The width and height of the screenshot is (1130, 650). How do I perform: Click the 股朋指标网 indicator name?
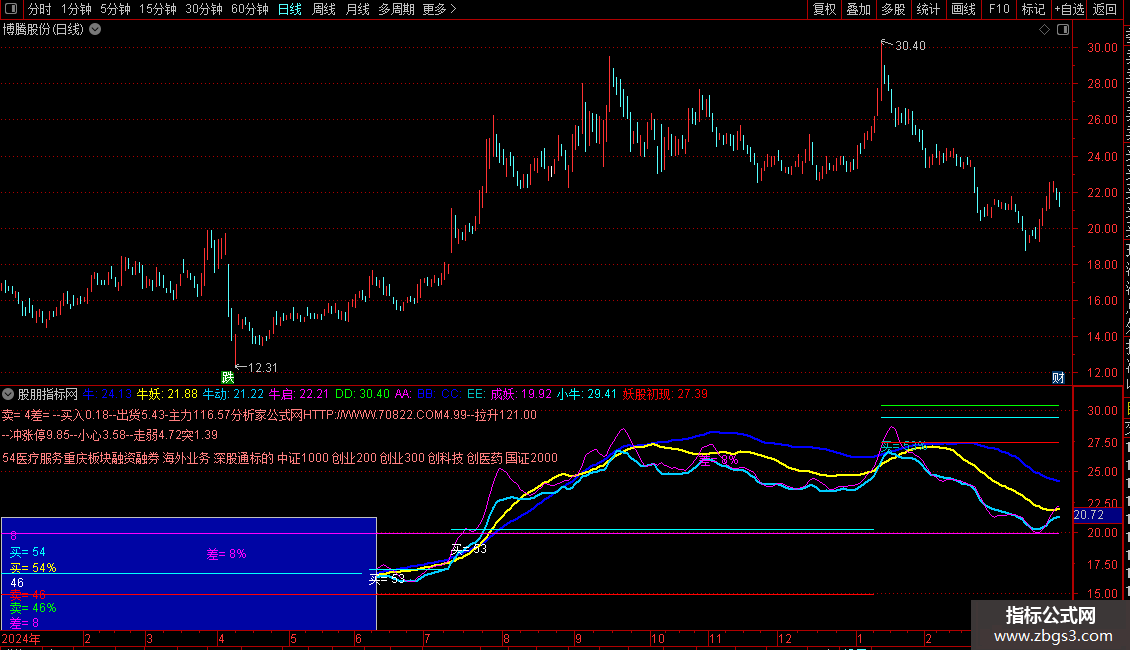click(x=48, y=394)
